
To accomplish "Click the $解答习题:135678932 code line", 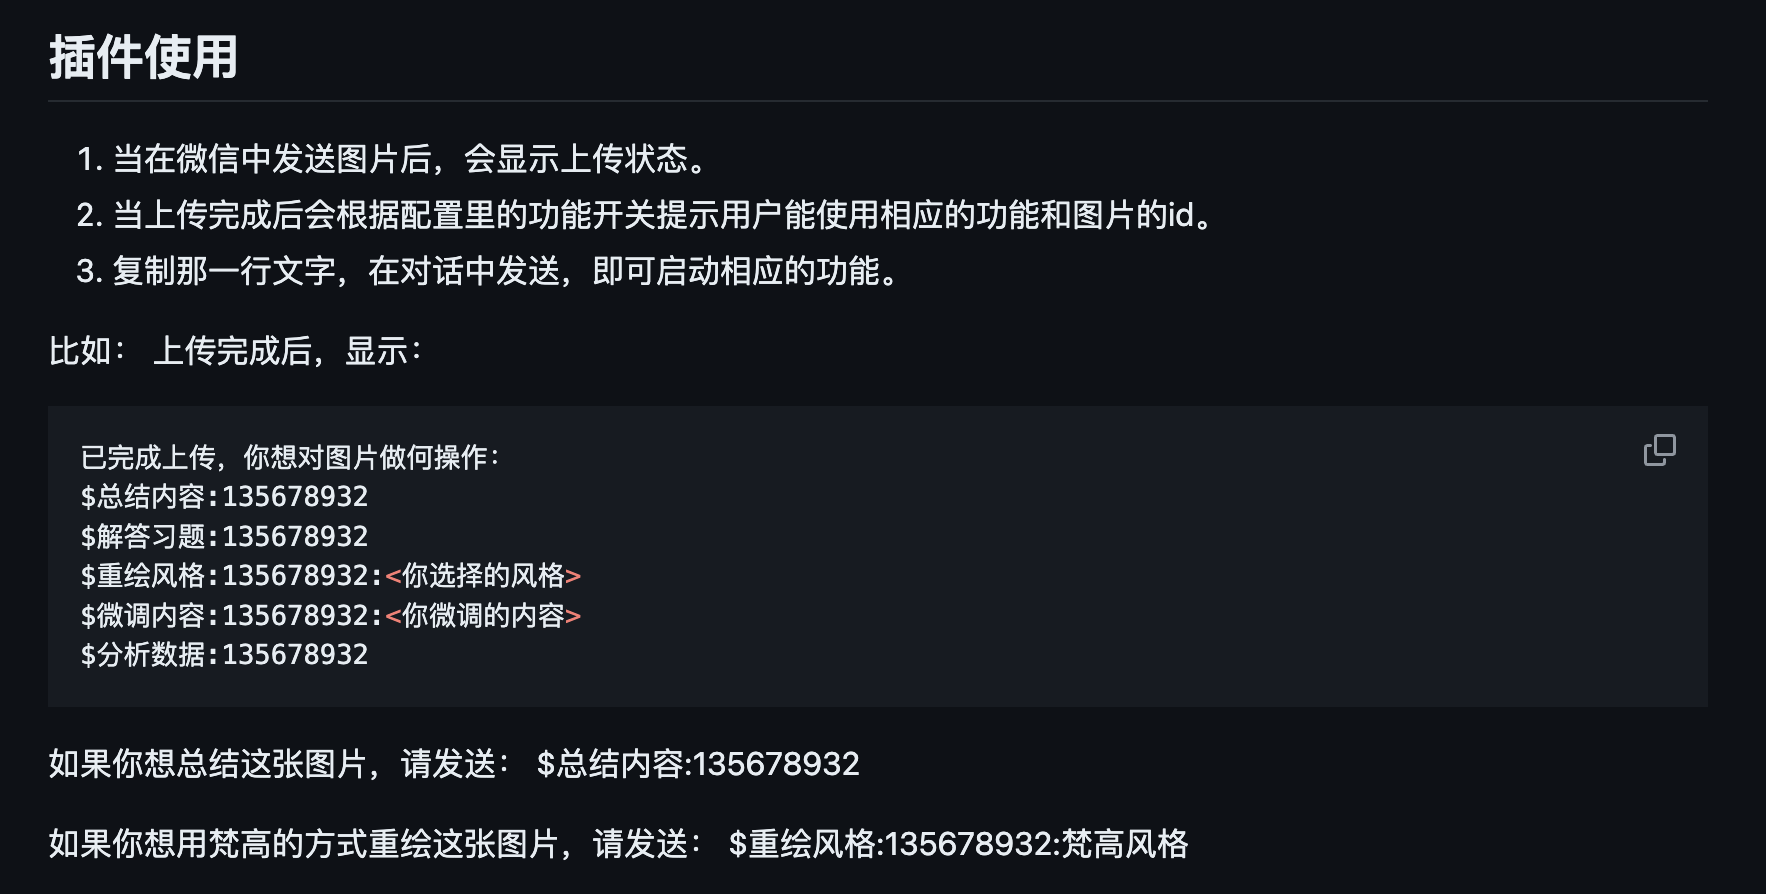I will point(224,536).
